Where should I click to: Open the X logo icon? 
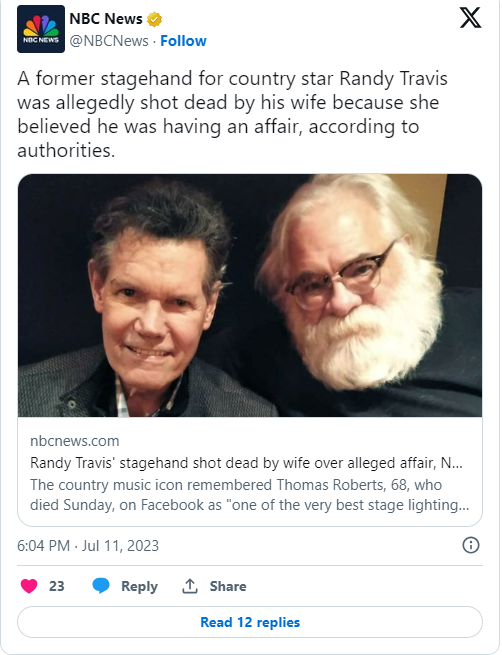click(470, 18)
